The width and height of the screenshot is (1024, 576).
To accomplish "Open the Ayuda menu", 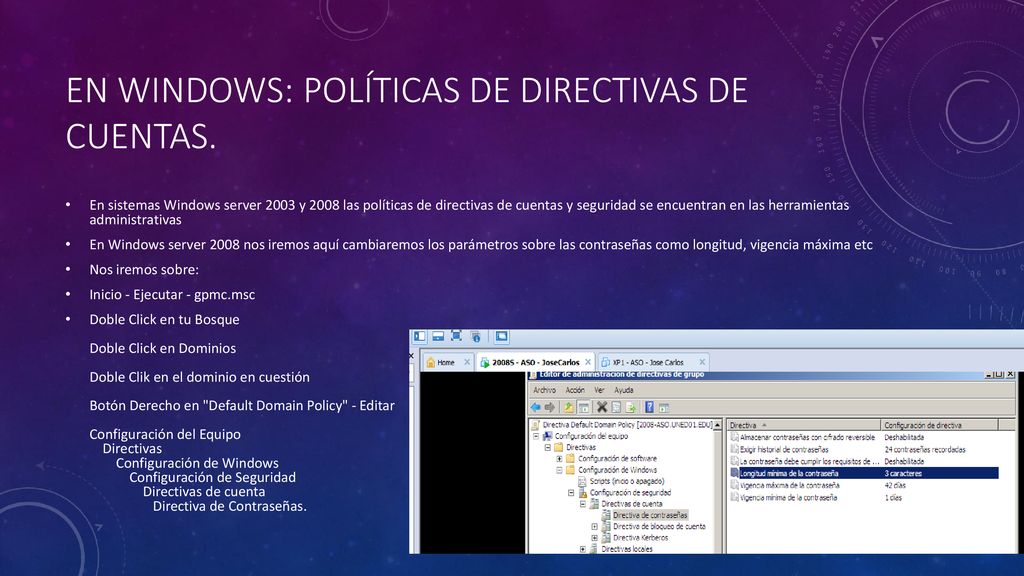I will tap(624, 390).
